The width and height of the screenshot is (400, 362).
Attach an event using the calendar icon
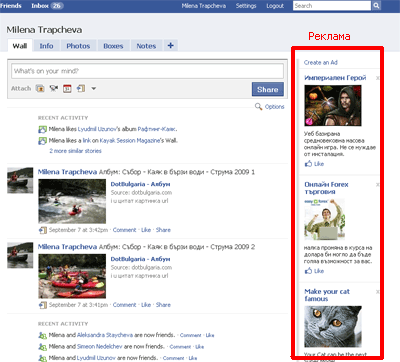67,89
